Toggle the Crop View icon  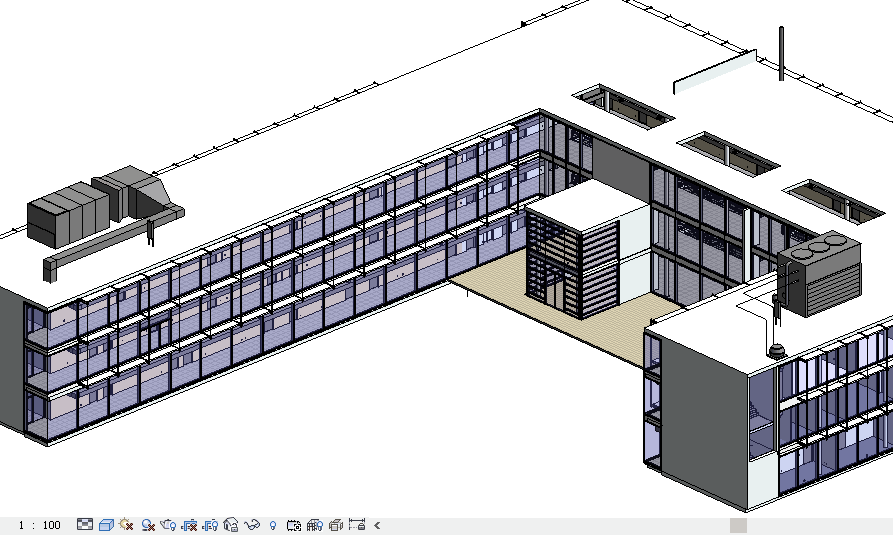[x=189, y=524]
